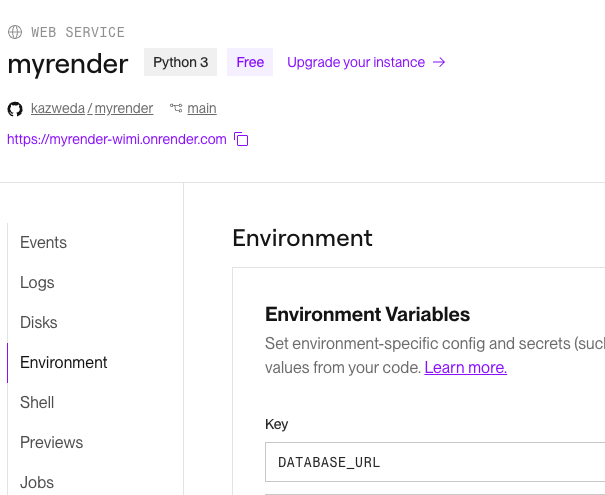Open the myrender repository link
Screen dimensions: 605x495
(x=124, y=108)
